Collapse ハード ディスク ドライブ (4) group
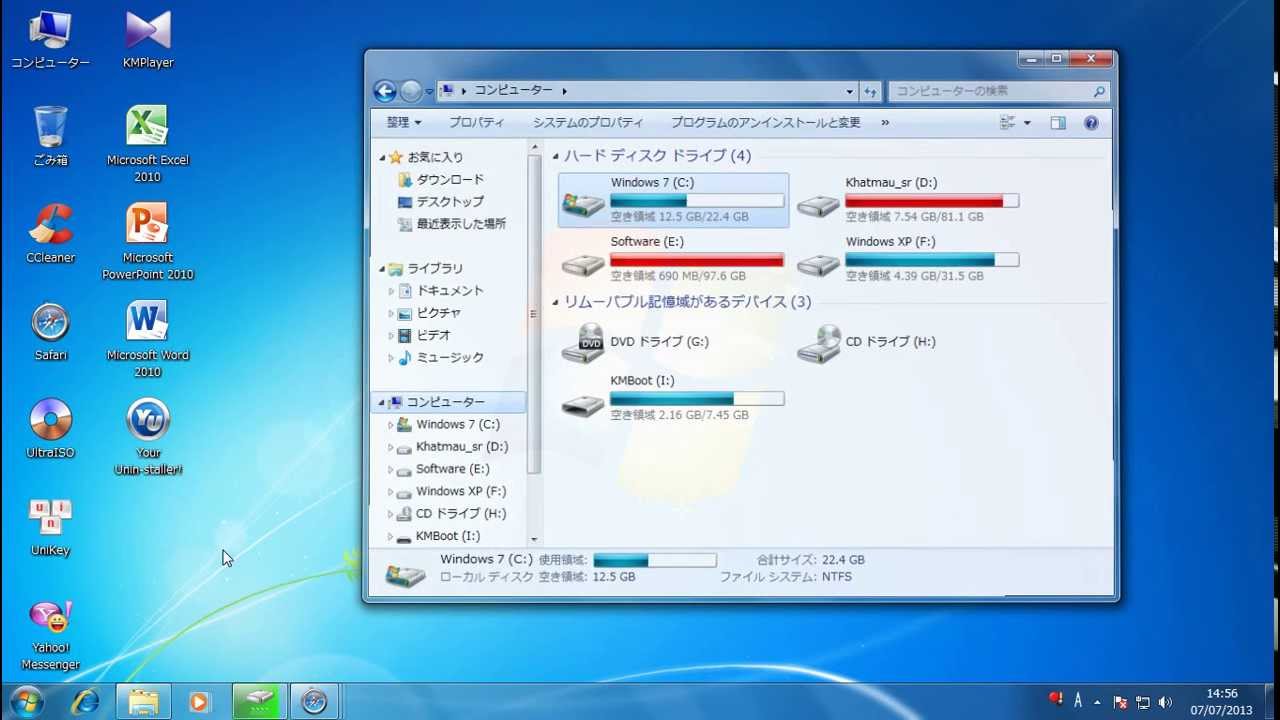 [556, 157]
